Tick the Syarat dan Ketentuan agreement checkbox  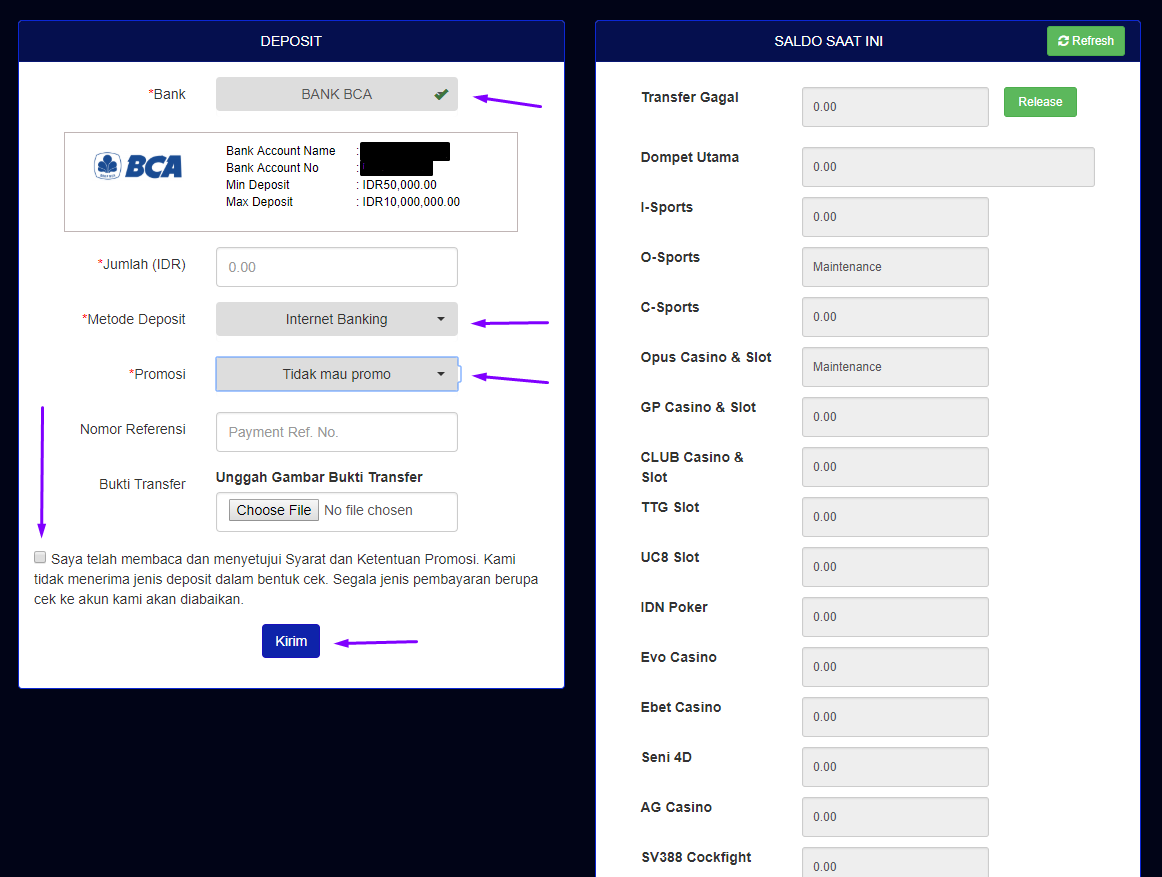40,557
